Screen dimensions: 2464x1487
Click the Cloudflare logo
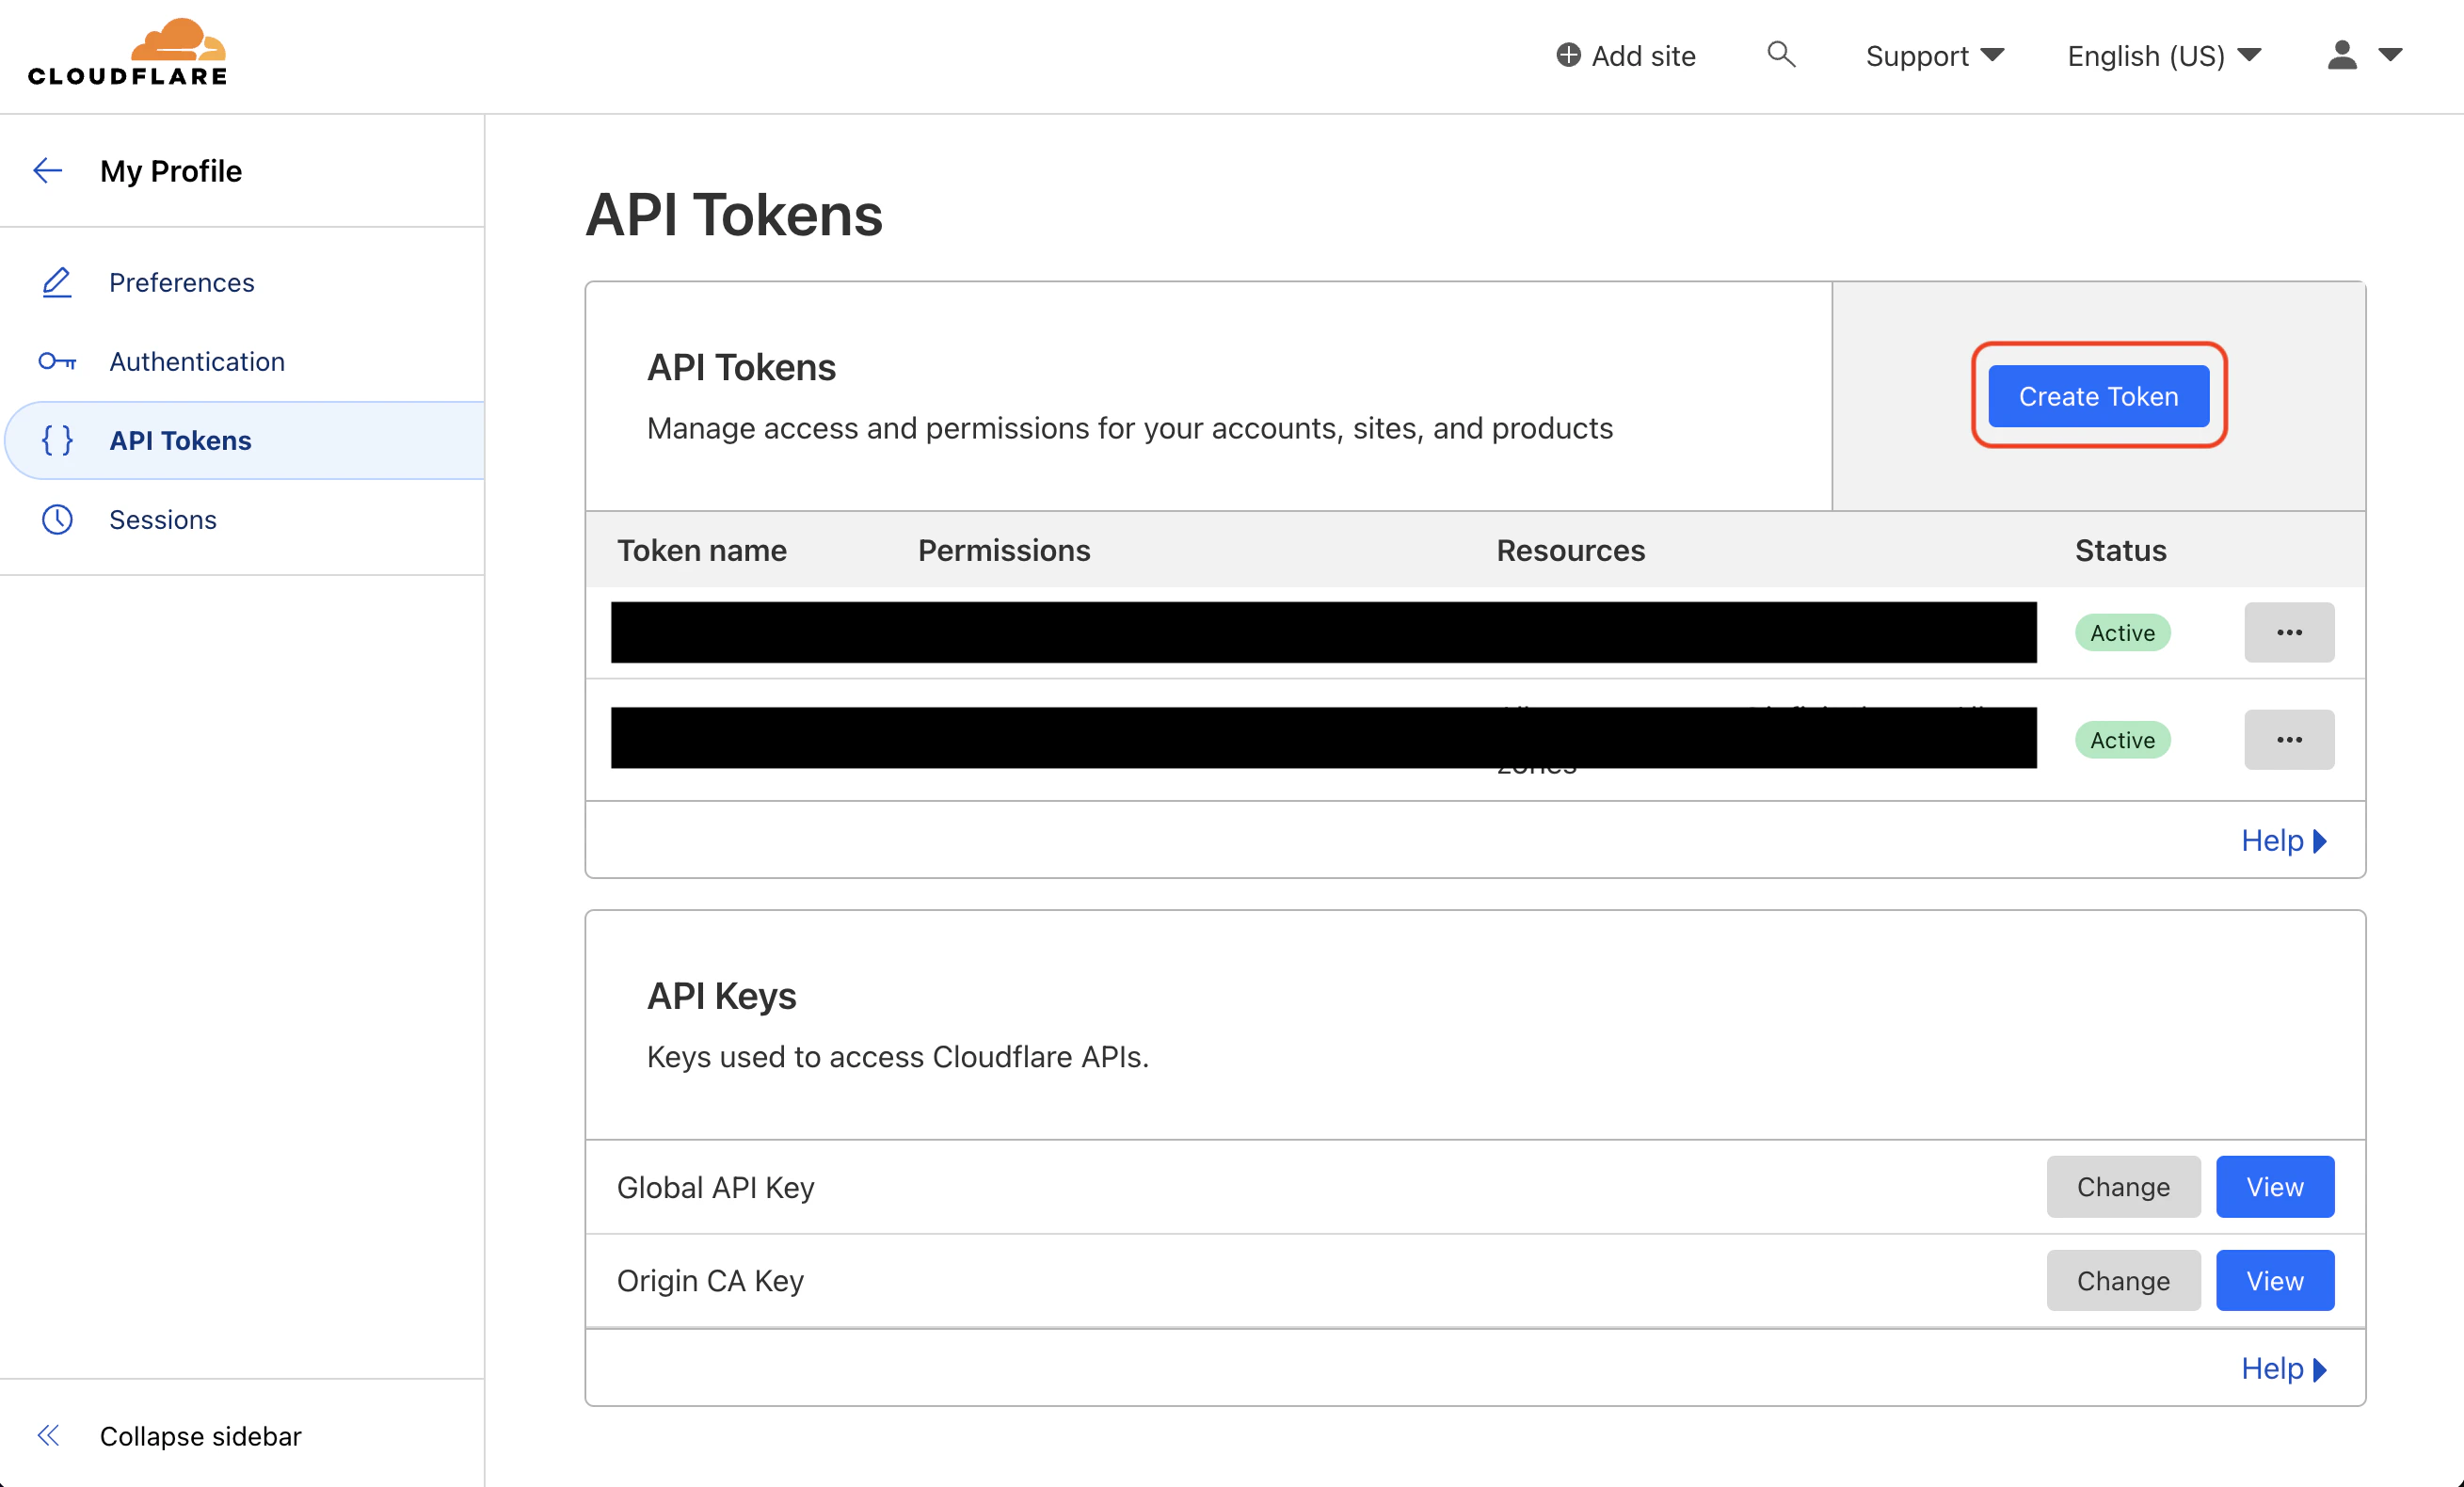tap(127, 52)
